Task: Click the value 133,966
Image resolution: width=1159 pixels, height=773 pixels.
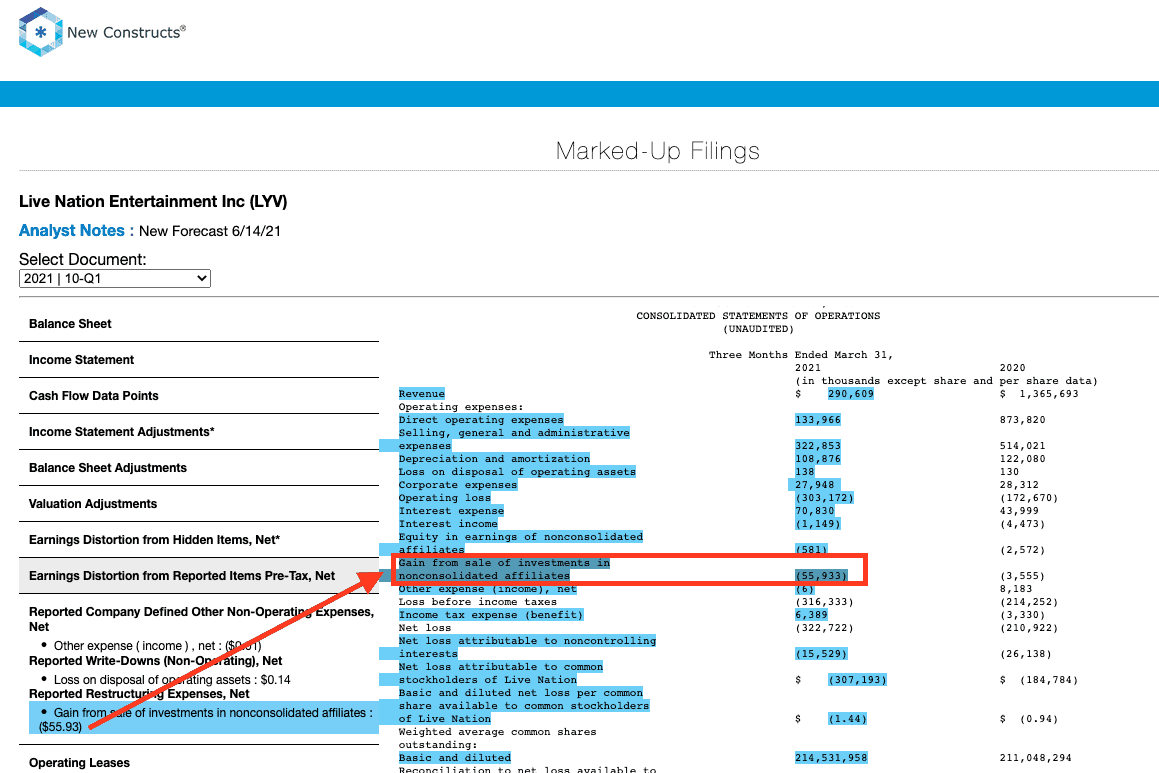Action: (818, 420)
